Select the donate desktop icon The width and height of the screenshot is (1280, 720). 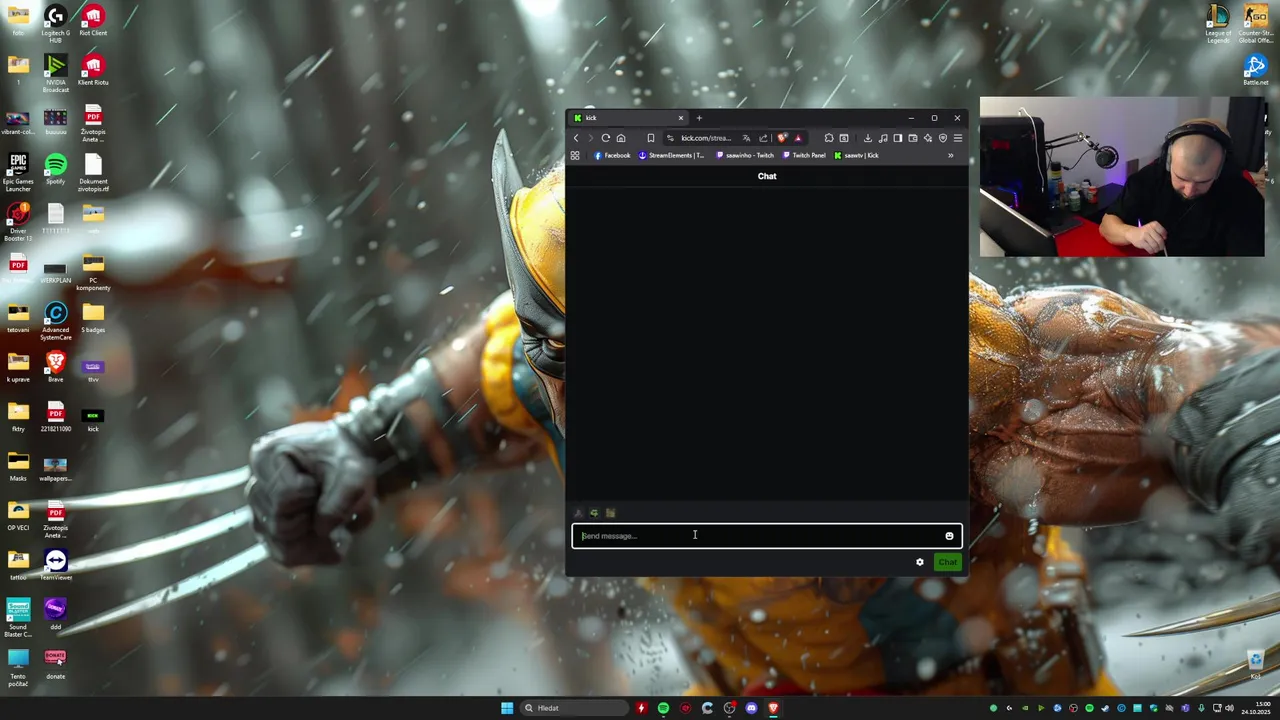pyautogui.click(x=55, y=664)
